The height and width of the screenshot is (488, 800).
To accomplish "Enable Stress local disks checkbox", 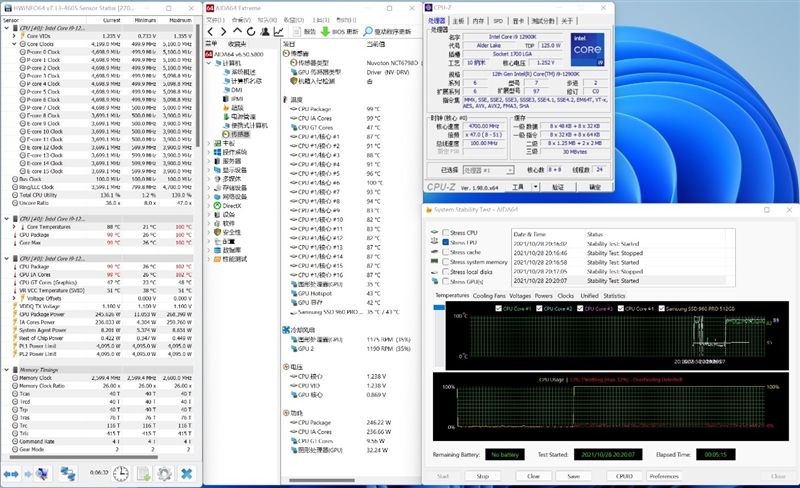I will (446, 272).
